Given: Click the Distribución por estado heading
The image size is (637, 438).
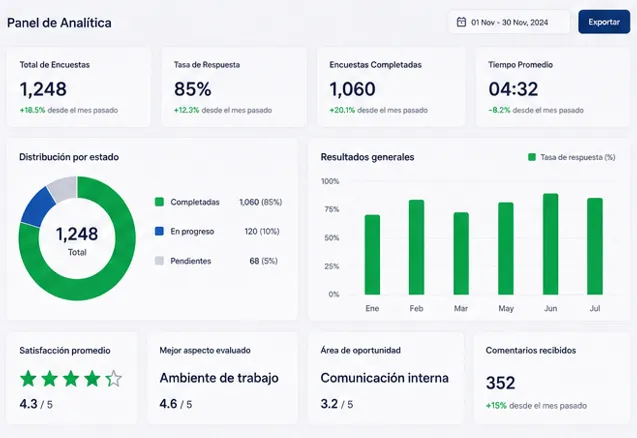Looking at the screenshot, I should pyautogui.click(x=69, y=157).
